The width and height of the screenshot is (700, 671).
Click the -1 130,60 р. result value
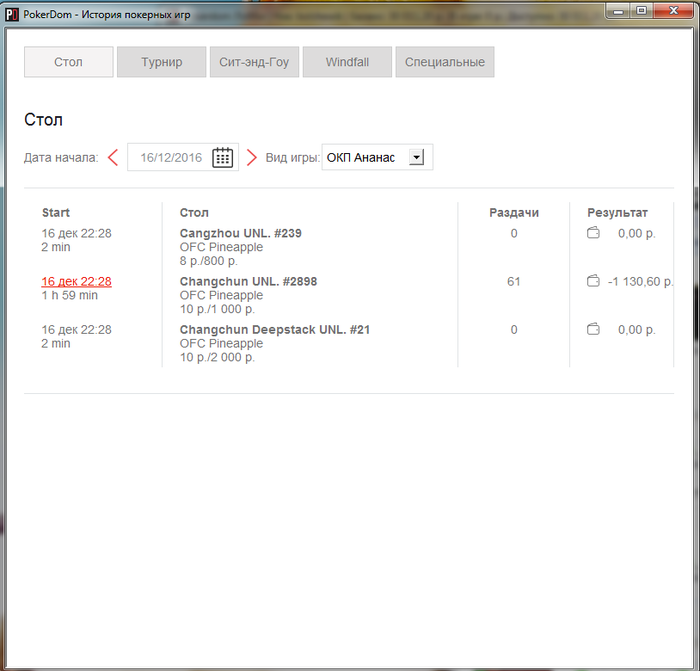(640, 281)
